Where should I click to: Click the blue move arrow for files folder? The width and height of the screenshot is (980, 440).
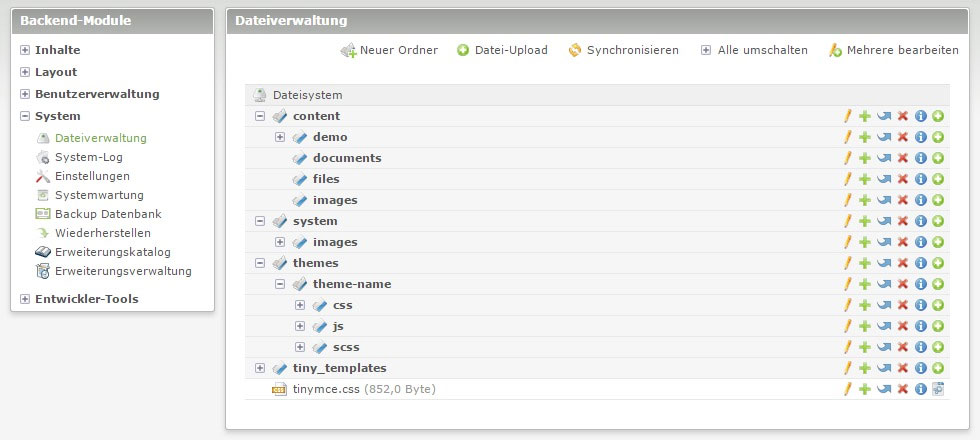[884, 180]
